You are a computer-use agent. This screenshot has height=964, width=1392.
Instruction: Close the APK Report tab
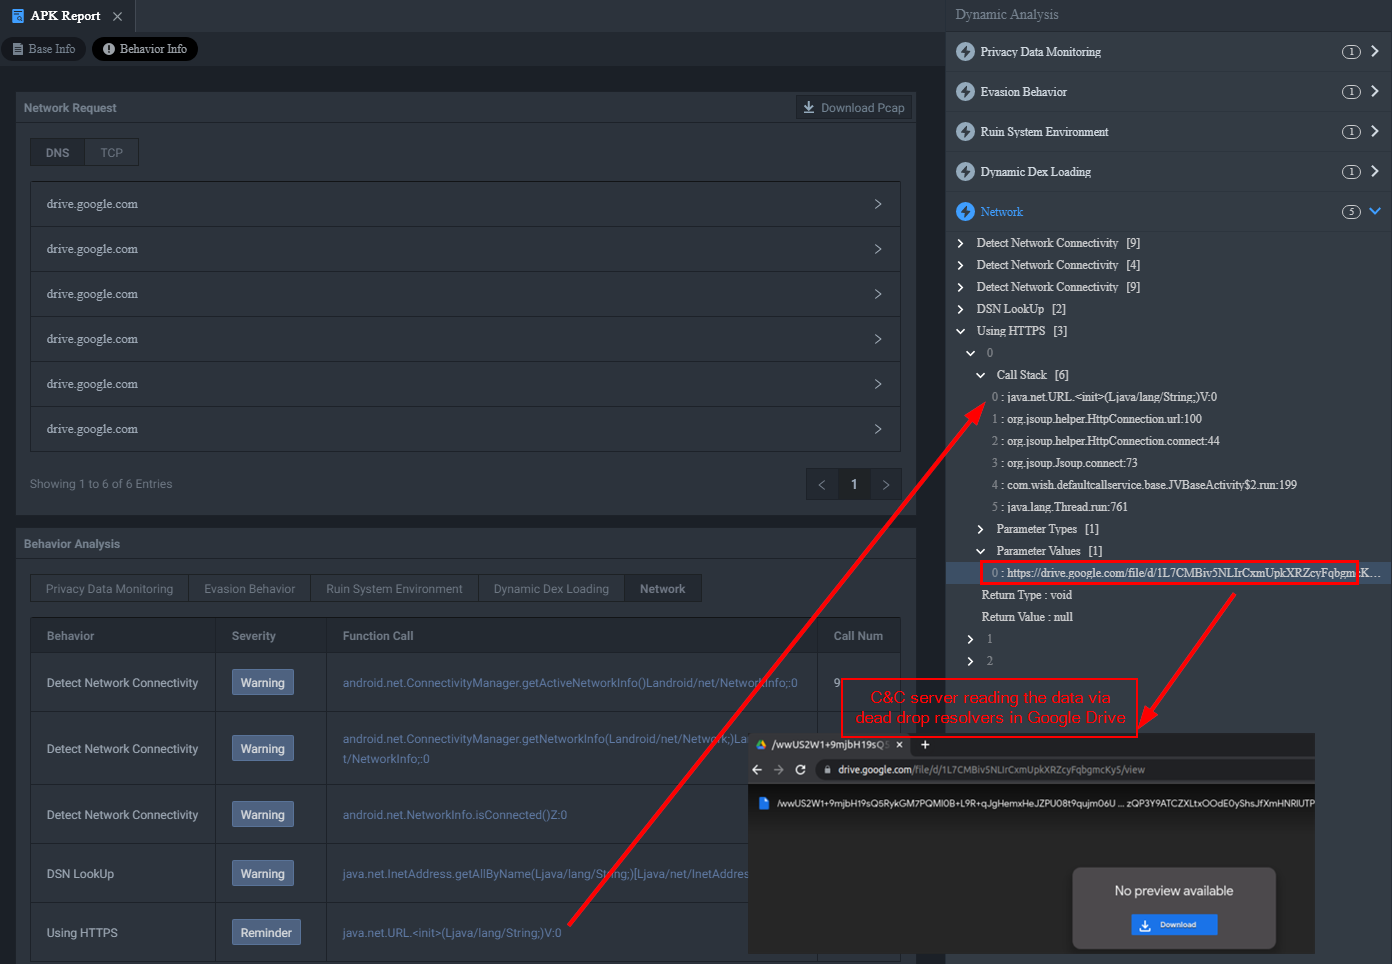117,16
